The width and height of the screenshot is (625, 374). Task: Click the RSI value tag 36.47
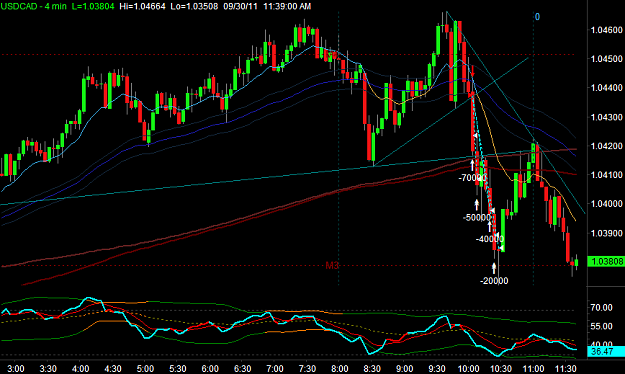click(x=606, y=351)
